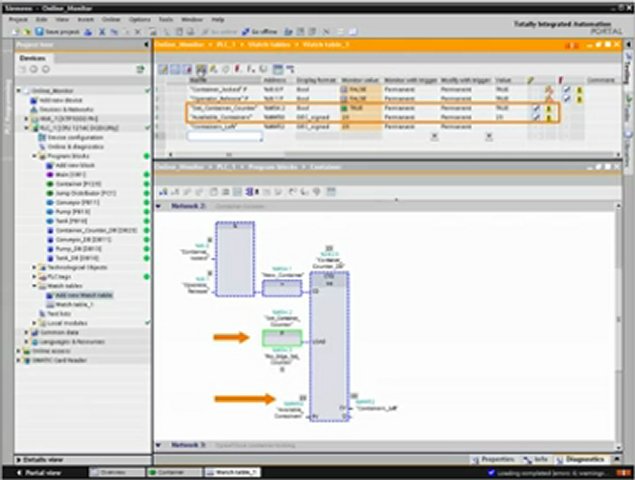Click the empty name input field in watch table

tap(225, 135)
